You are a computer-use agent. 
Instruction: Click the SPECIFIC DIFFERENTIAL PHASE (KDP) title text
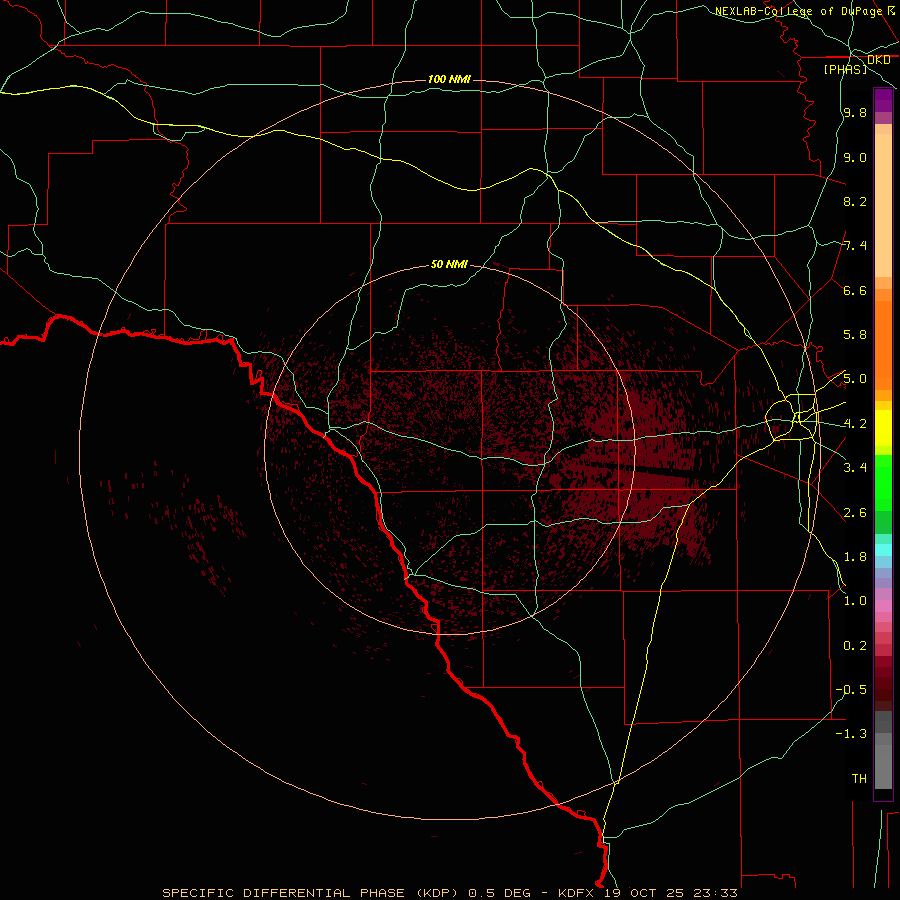[x=310, y=893]
